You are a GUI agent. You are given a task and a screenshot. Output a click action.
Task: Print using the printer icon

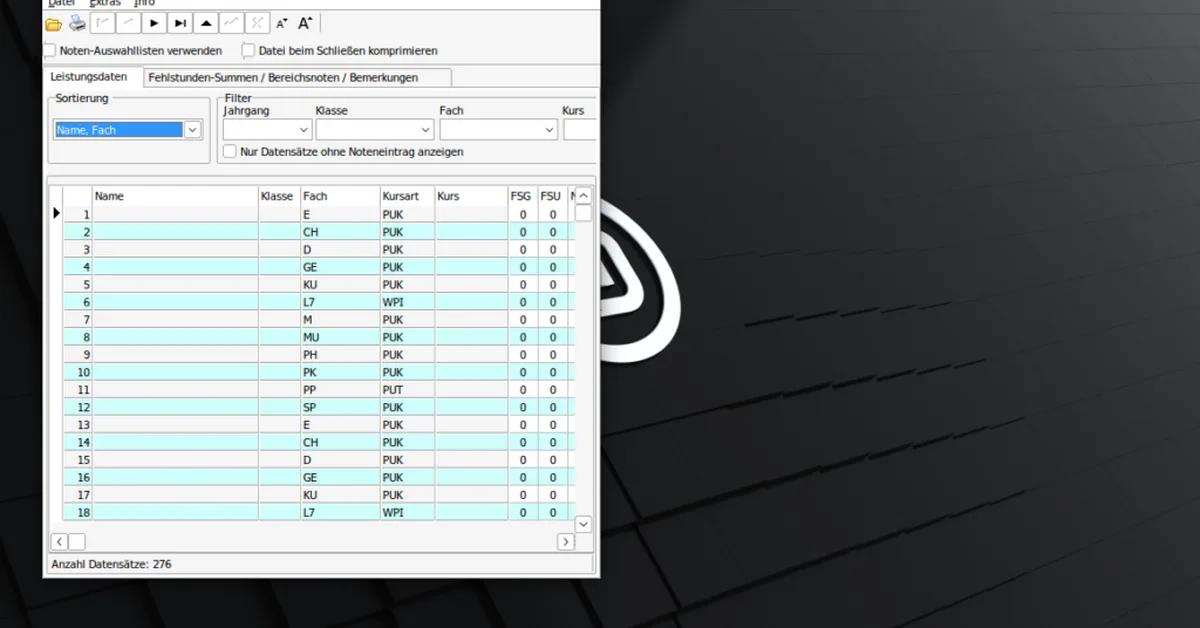(77, 23)
